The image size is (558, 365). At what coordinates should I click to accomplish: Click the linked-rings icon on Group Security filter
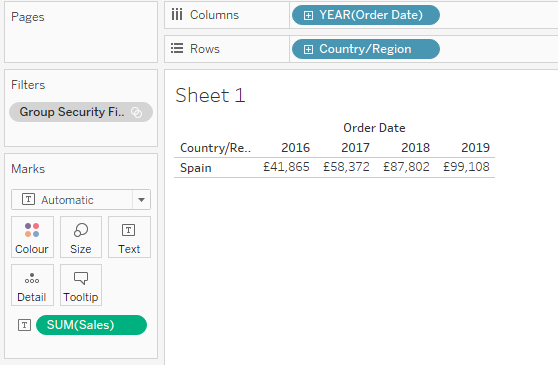[x=137, y=112]
